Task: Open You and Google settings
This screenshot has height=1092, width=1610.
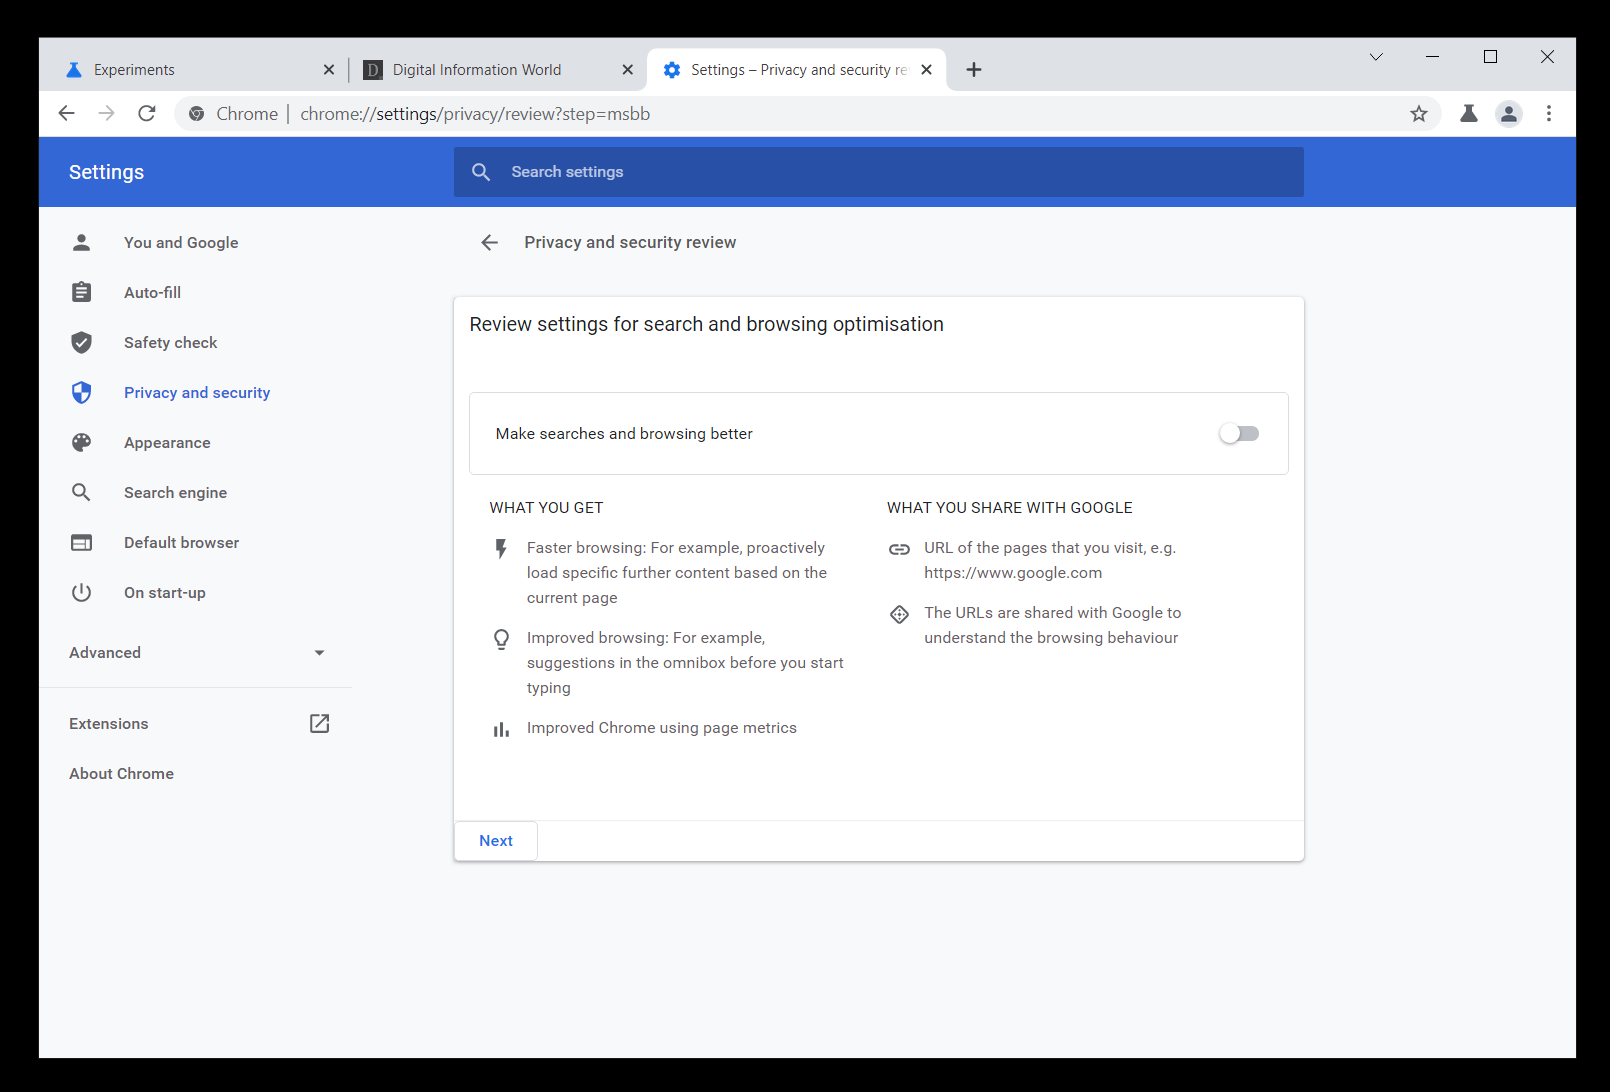Action: (x=181, y=242)
